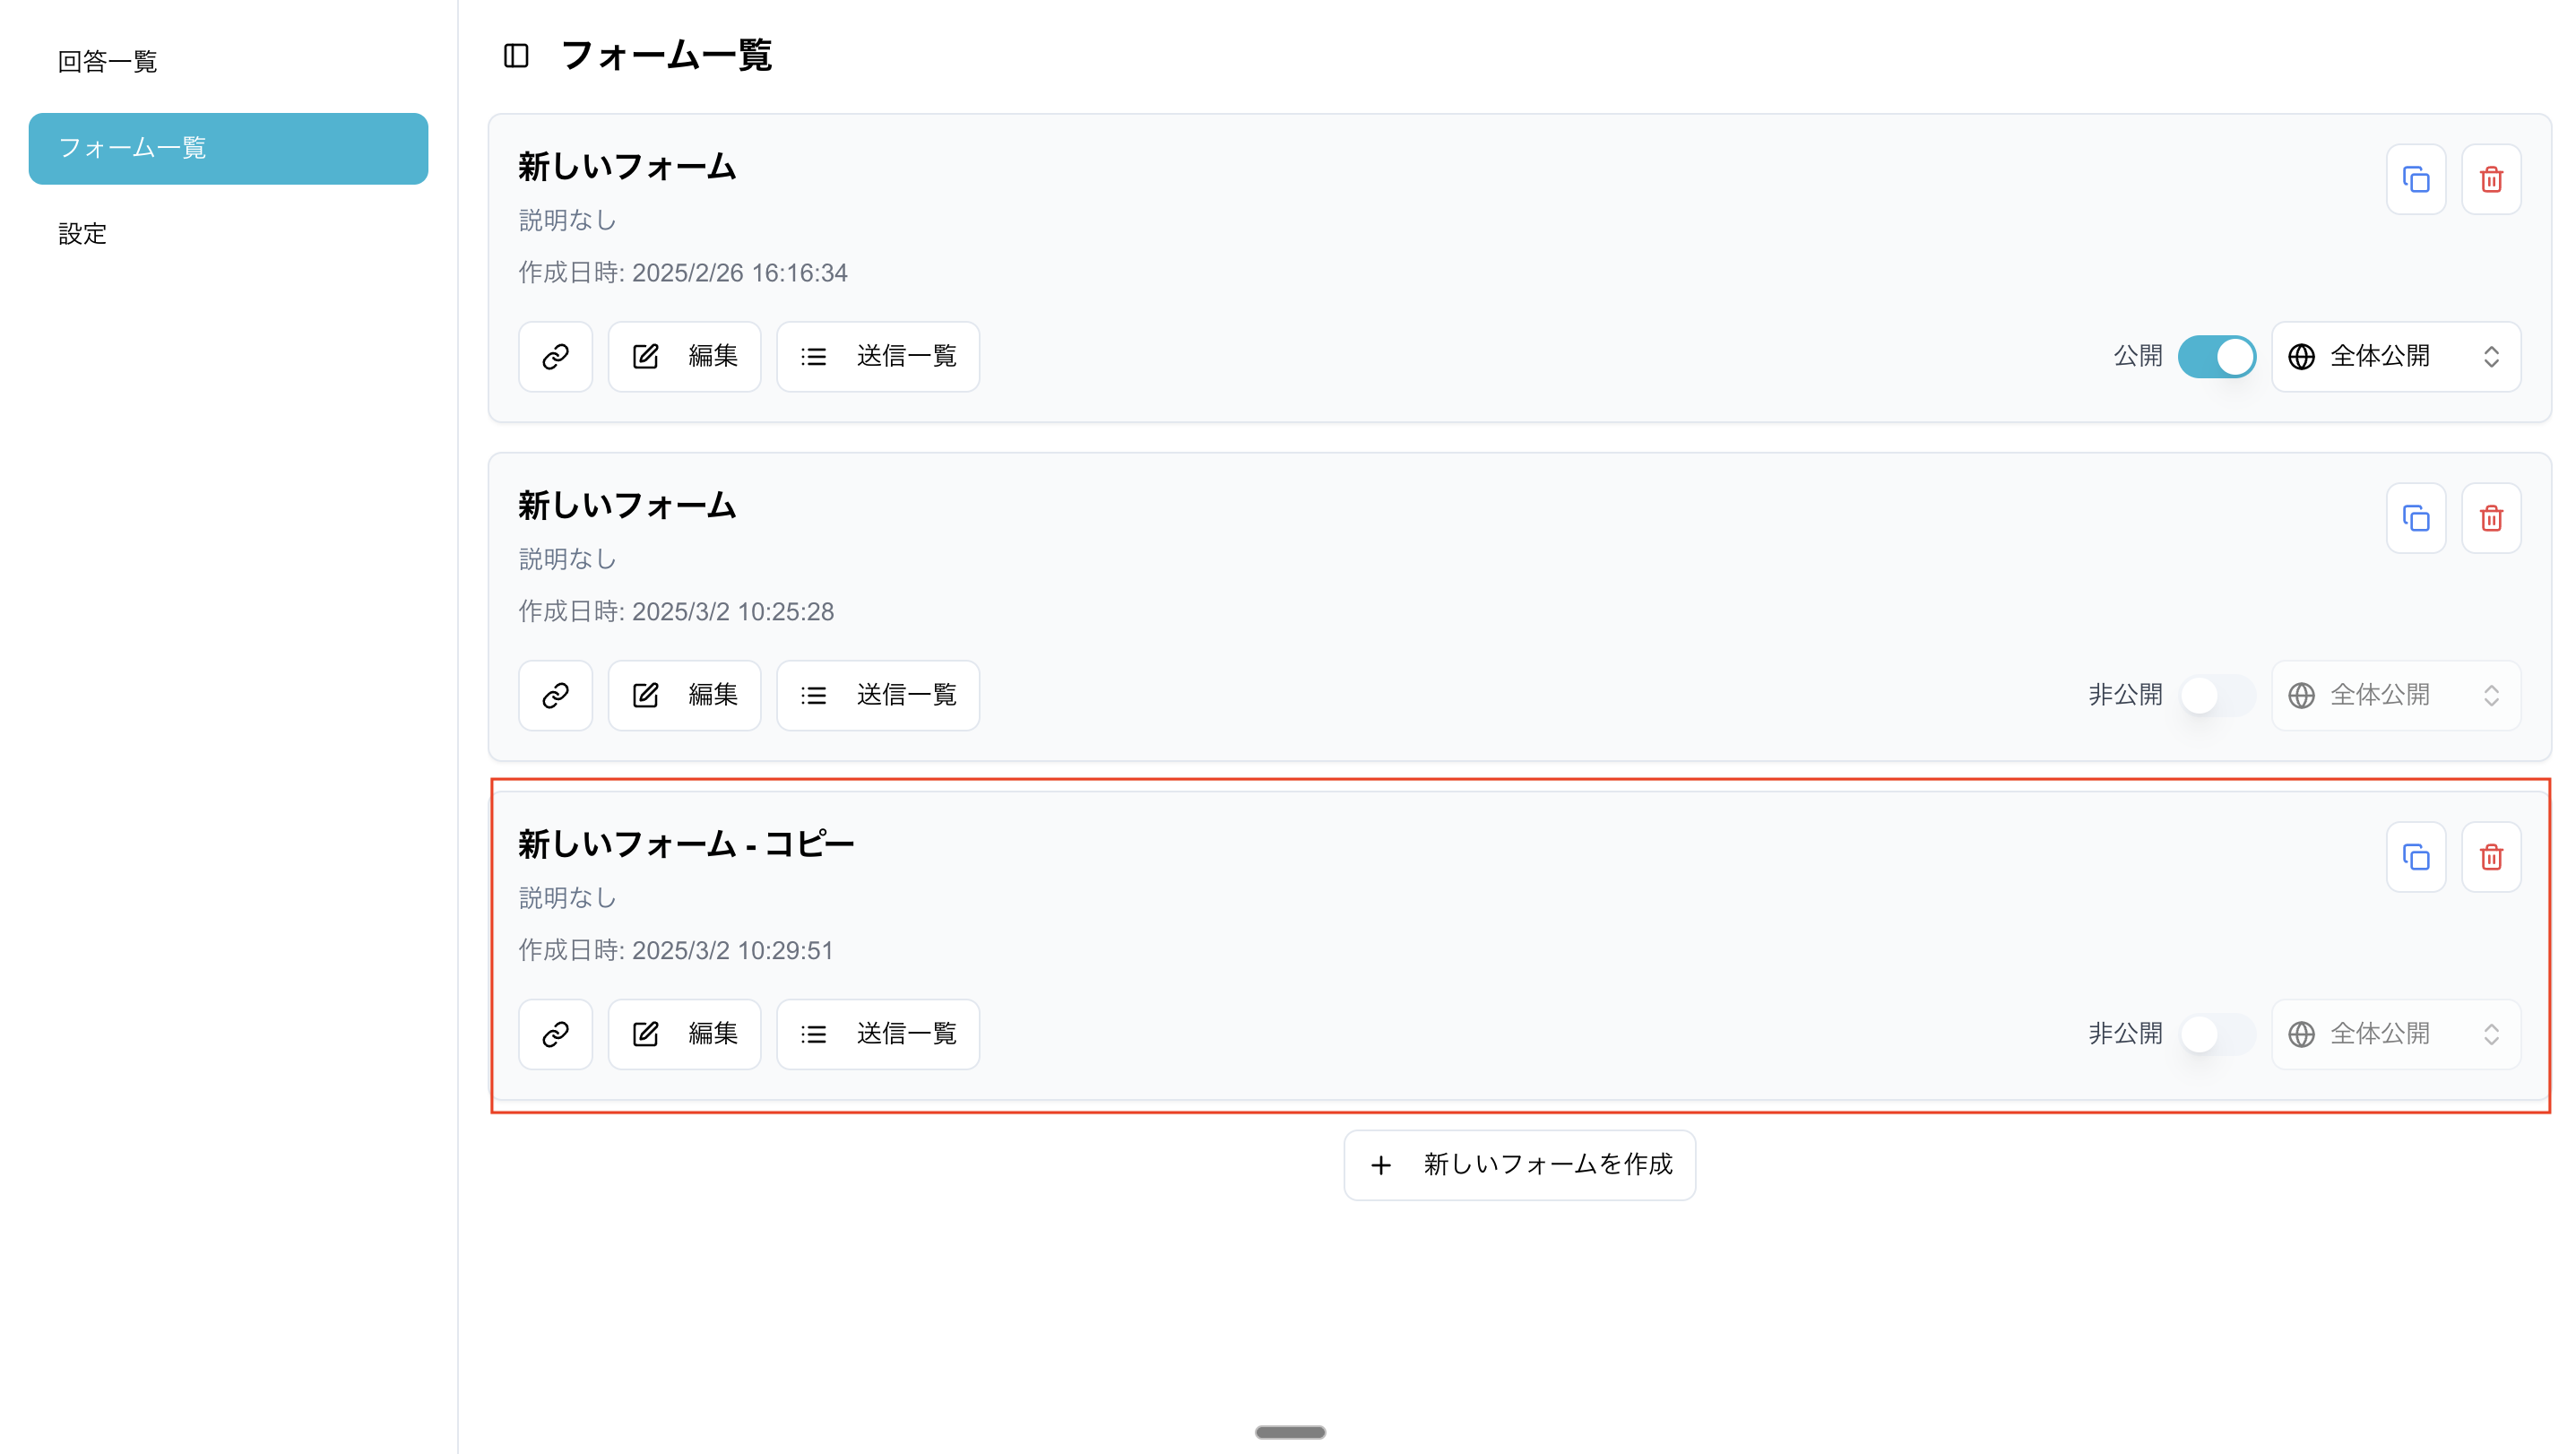Click 編集 on the first form
The width and height of the screenshot is (2576, 1454).
pyautogui.click(x=685, y=357)
